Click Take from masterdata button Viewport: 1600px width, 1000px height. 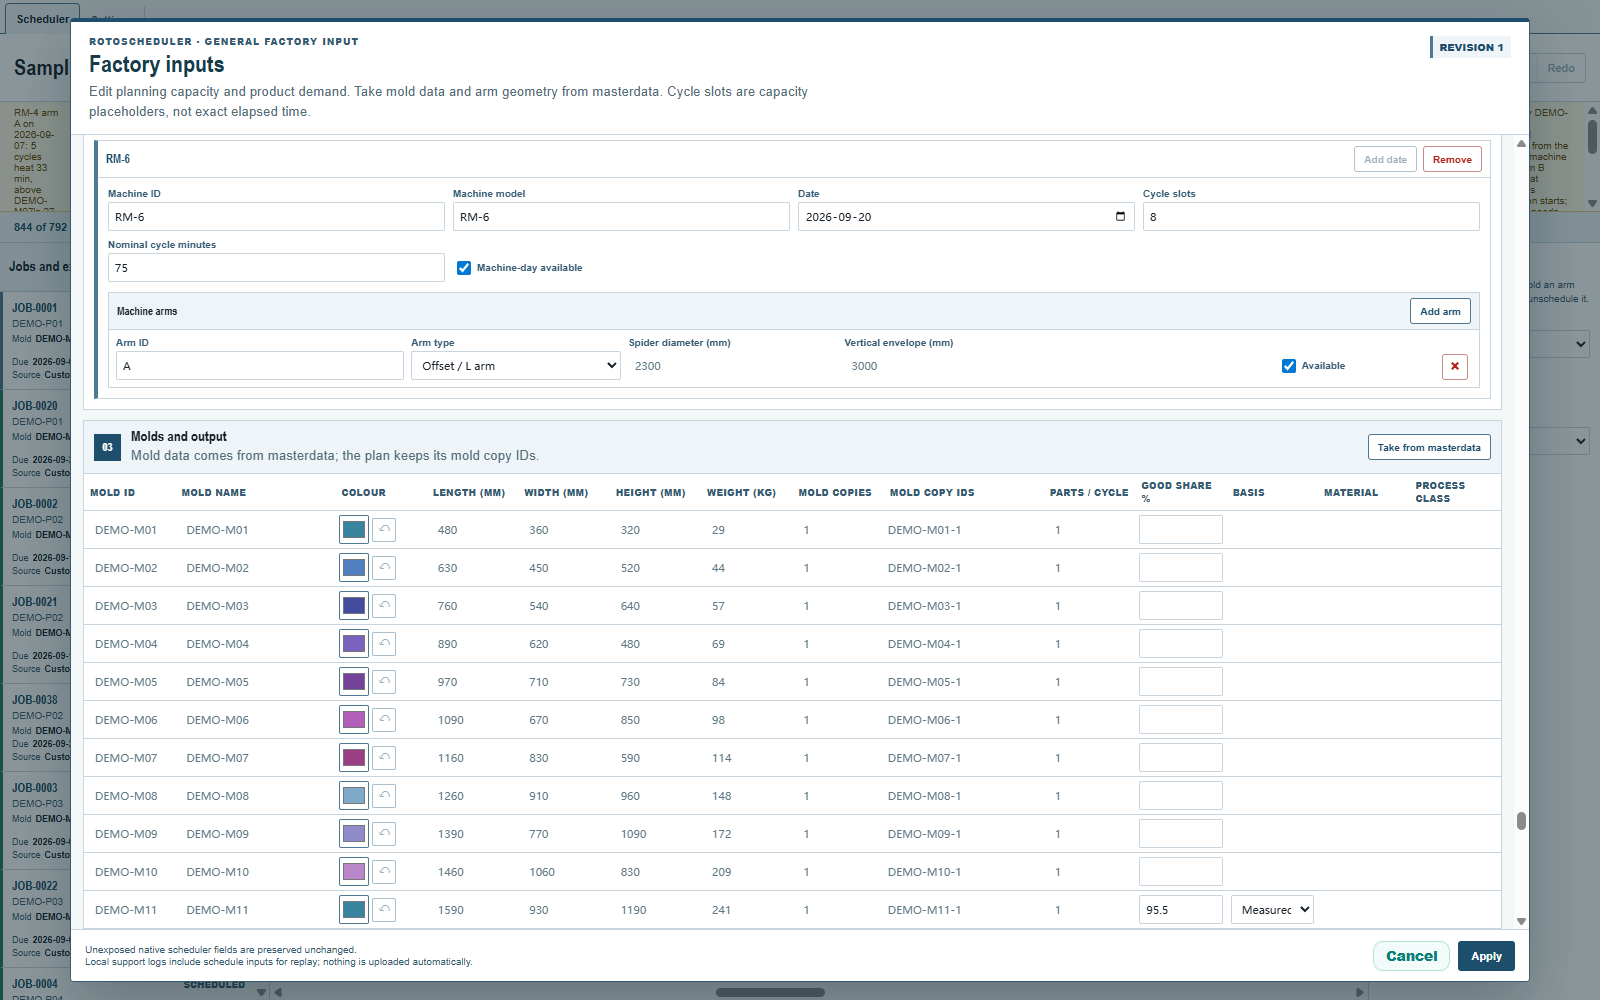click(x=1429, y=447)
